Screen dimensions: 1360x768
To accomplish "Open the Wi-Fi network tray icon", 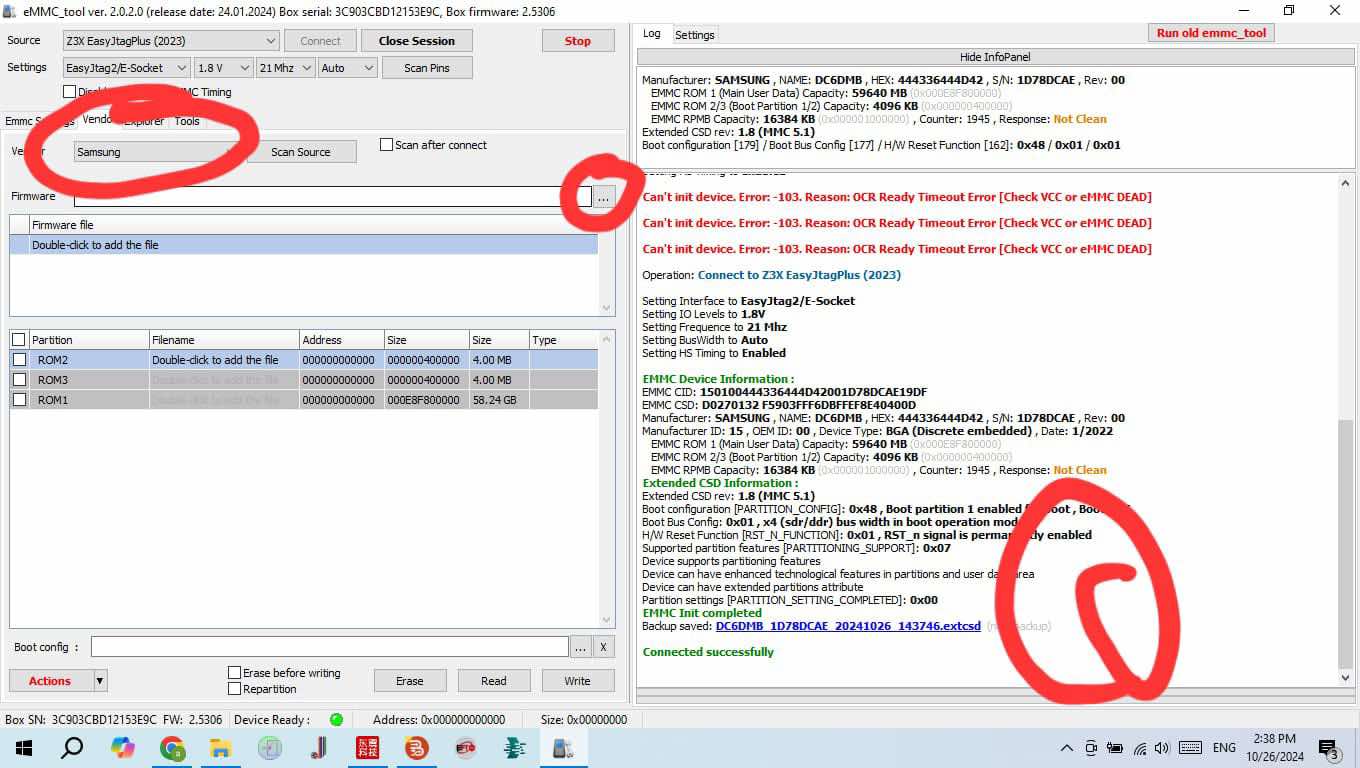I will [x=1139, y=748].
